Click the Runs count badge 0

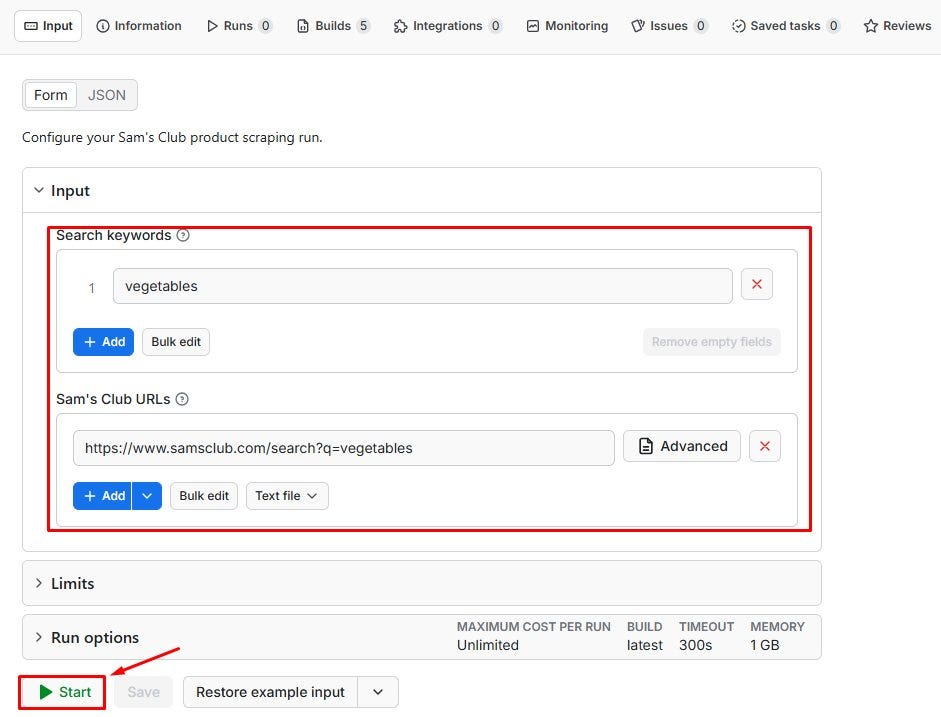[x=265, y=26]
